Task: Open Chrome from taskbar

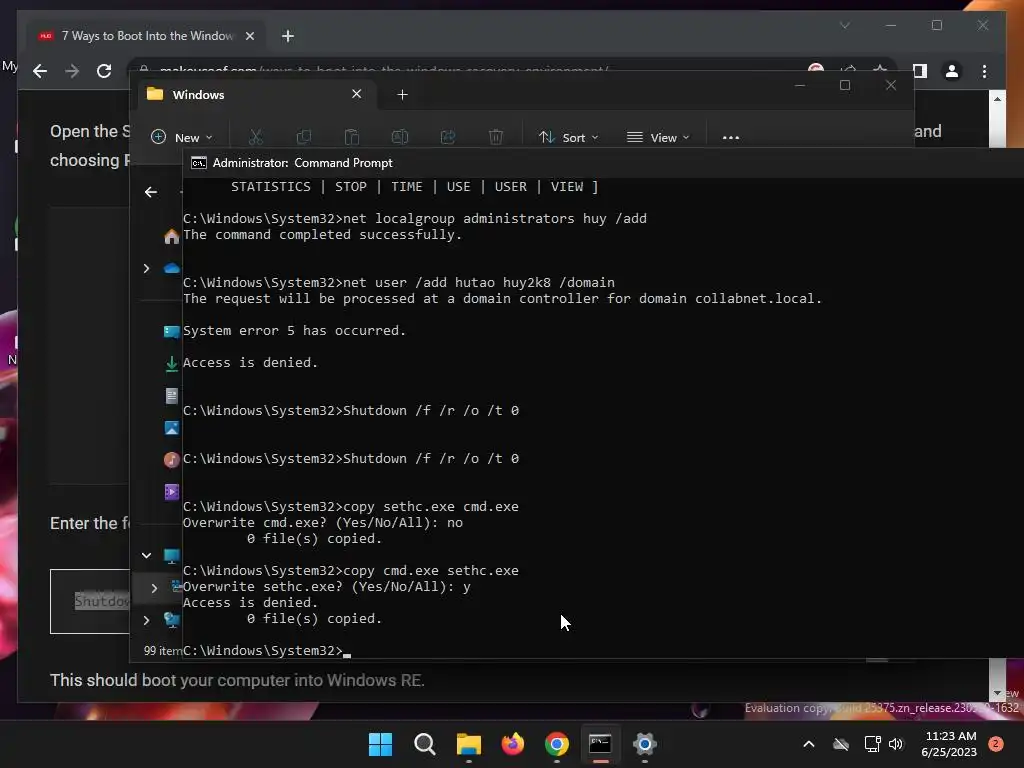Action: (x=556, y=744)
